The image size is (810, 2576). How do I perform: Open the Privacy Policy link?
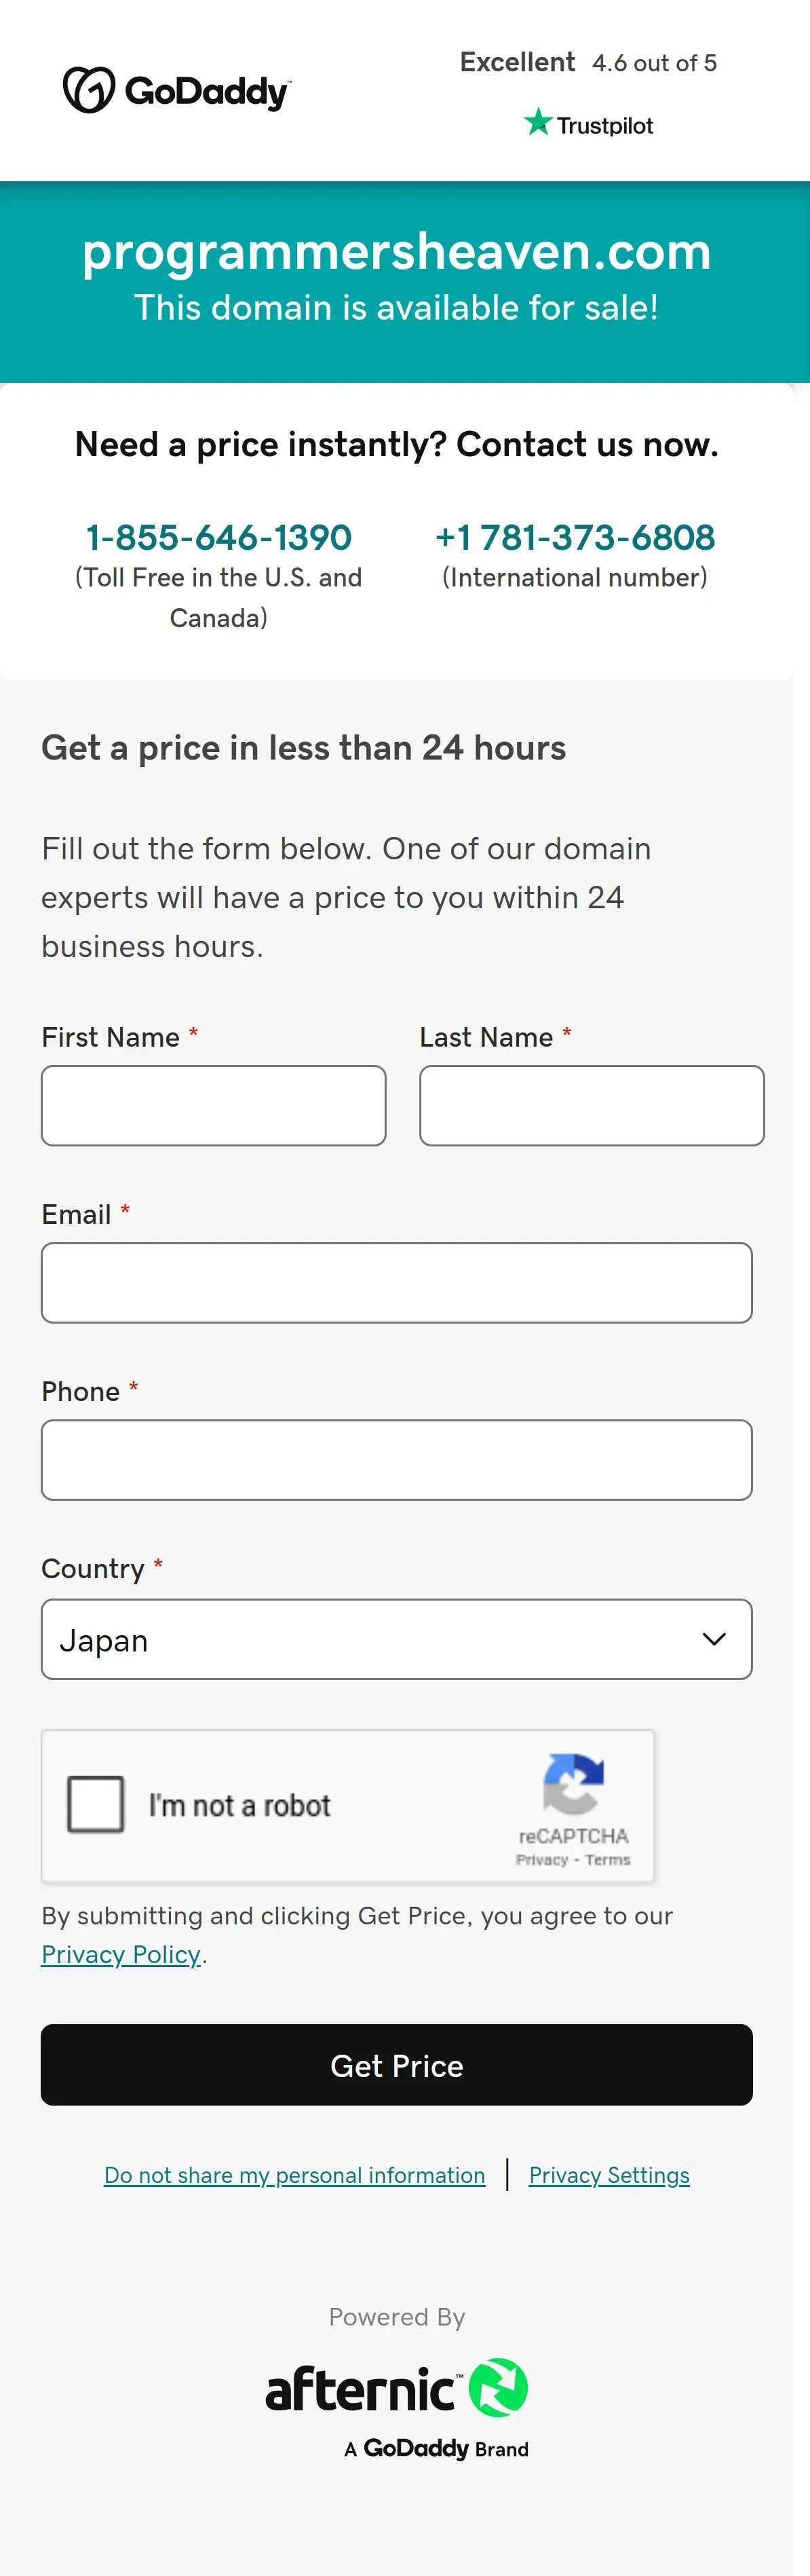[121, 1954]
